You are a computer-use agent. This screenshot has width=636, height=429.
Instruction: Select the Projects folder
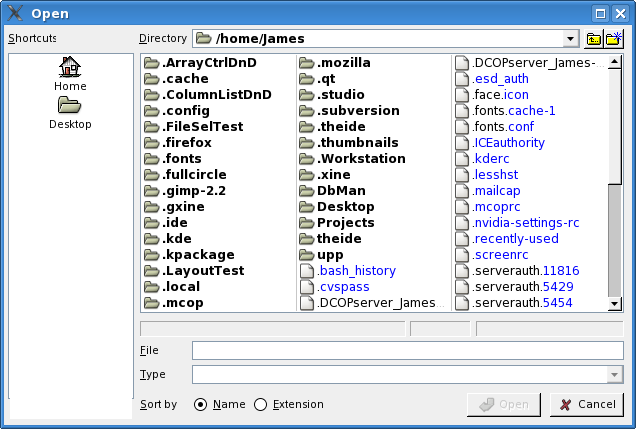point(345,223)
